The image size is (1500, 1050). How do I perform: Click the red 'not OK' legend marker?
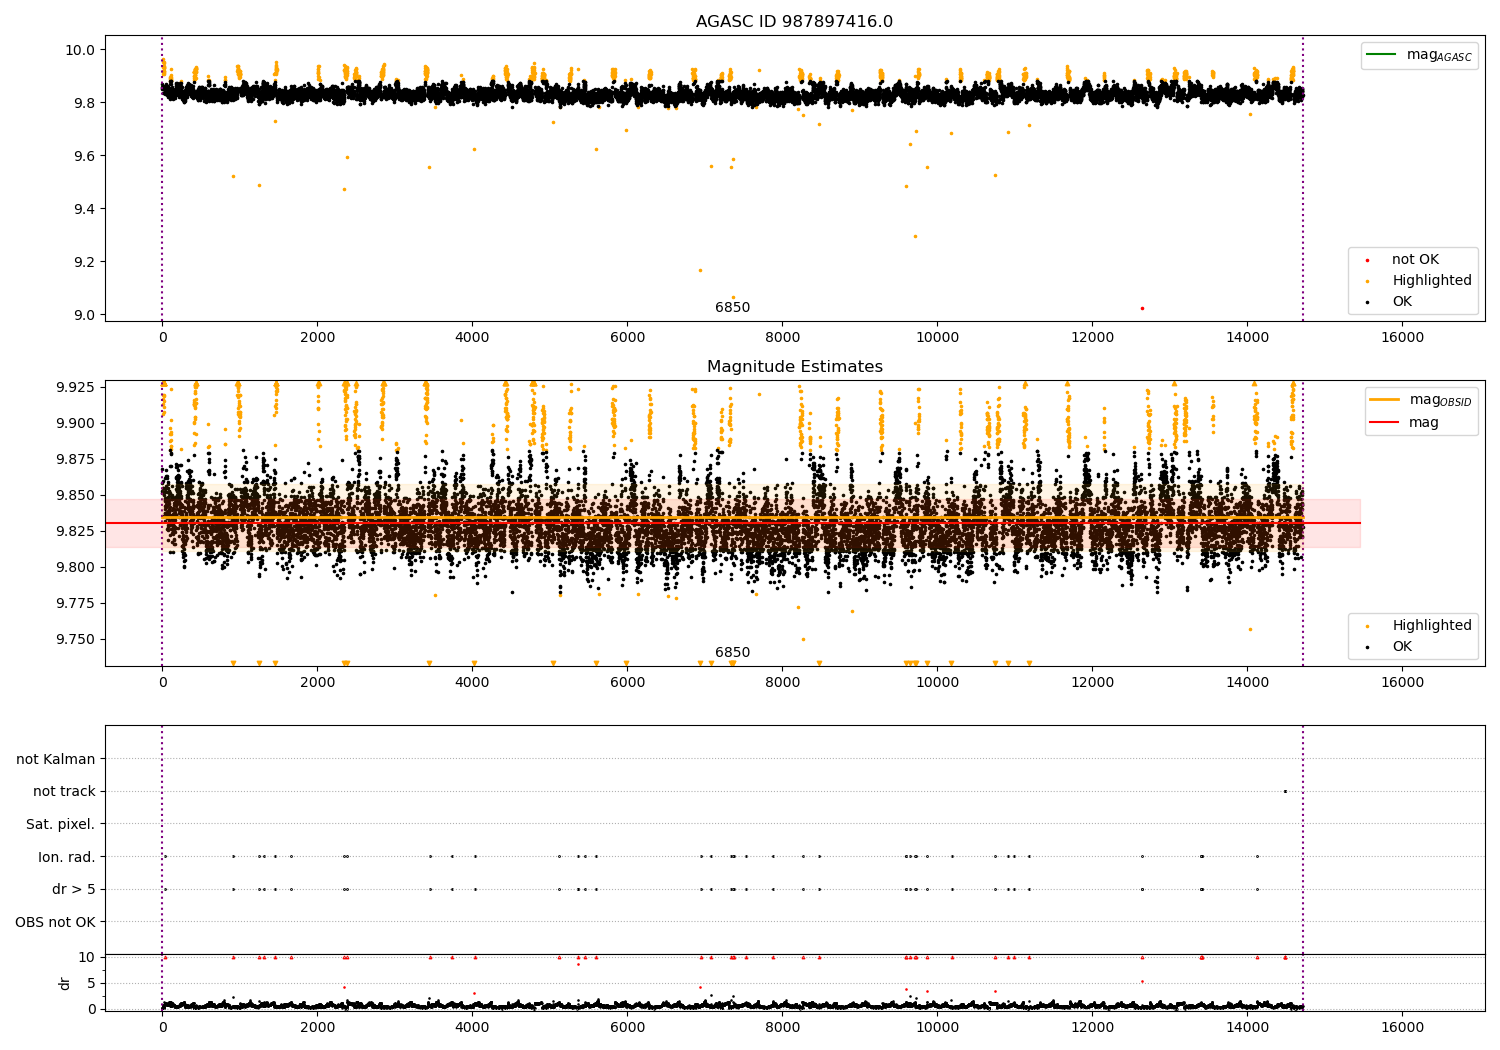(1367, 260)
